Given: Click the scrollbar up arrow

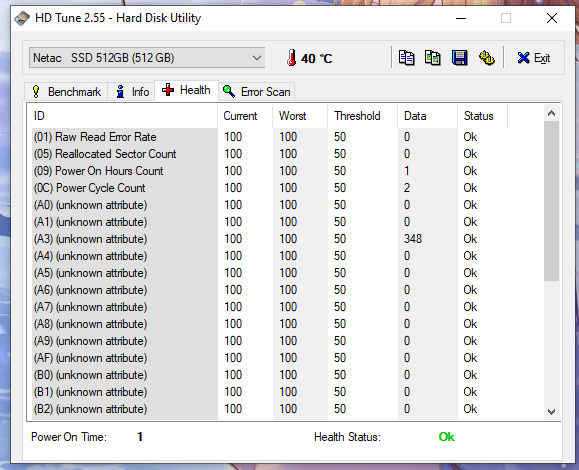Looking at the screenshot, I should 551,113.
